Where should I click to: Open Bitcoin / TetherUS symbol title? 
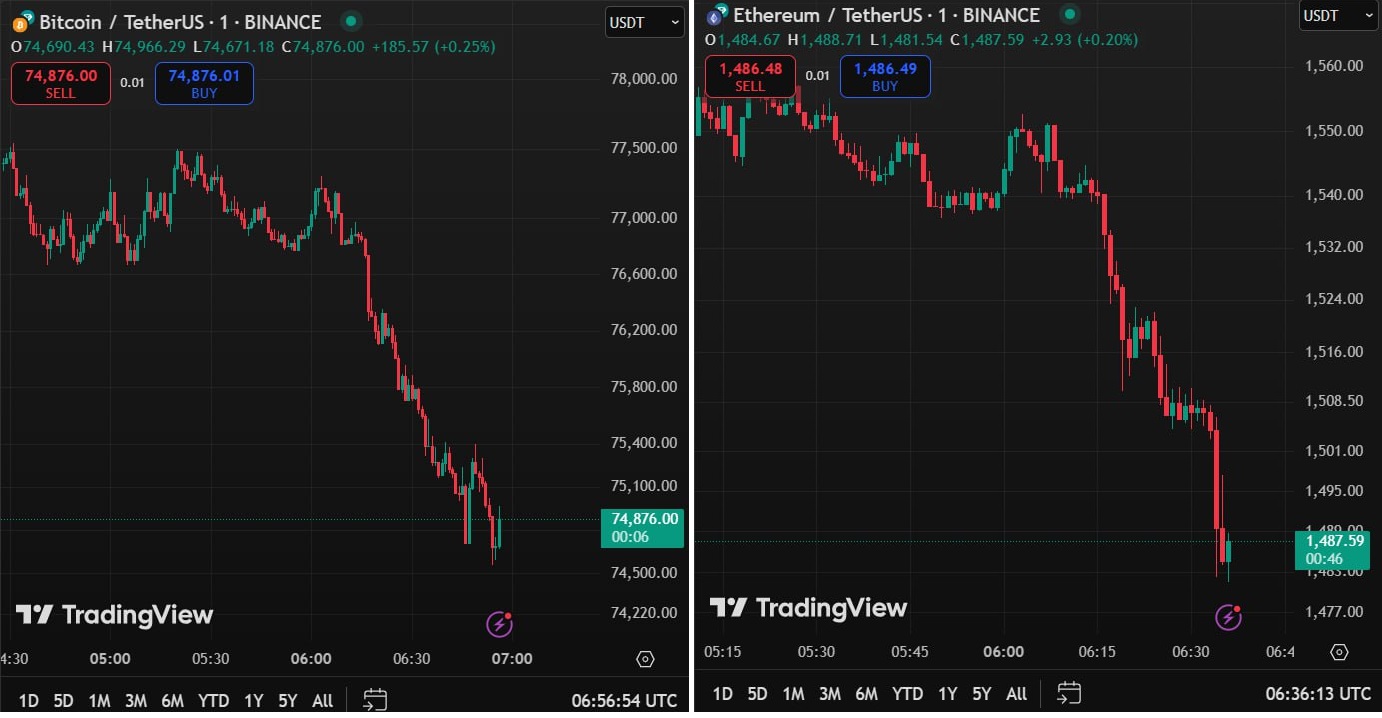click(x=180, y=22)
